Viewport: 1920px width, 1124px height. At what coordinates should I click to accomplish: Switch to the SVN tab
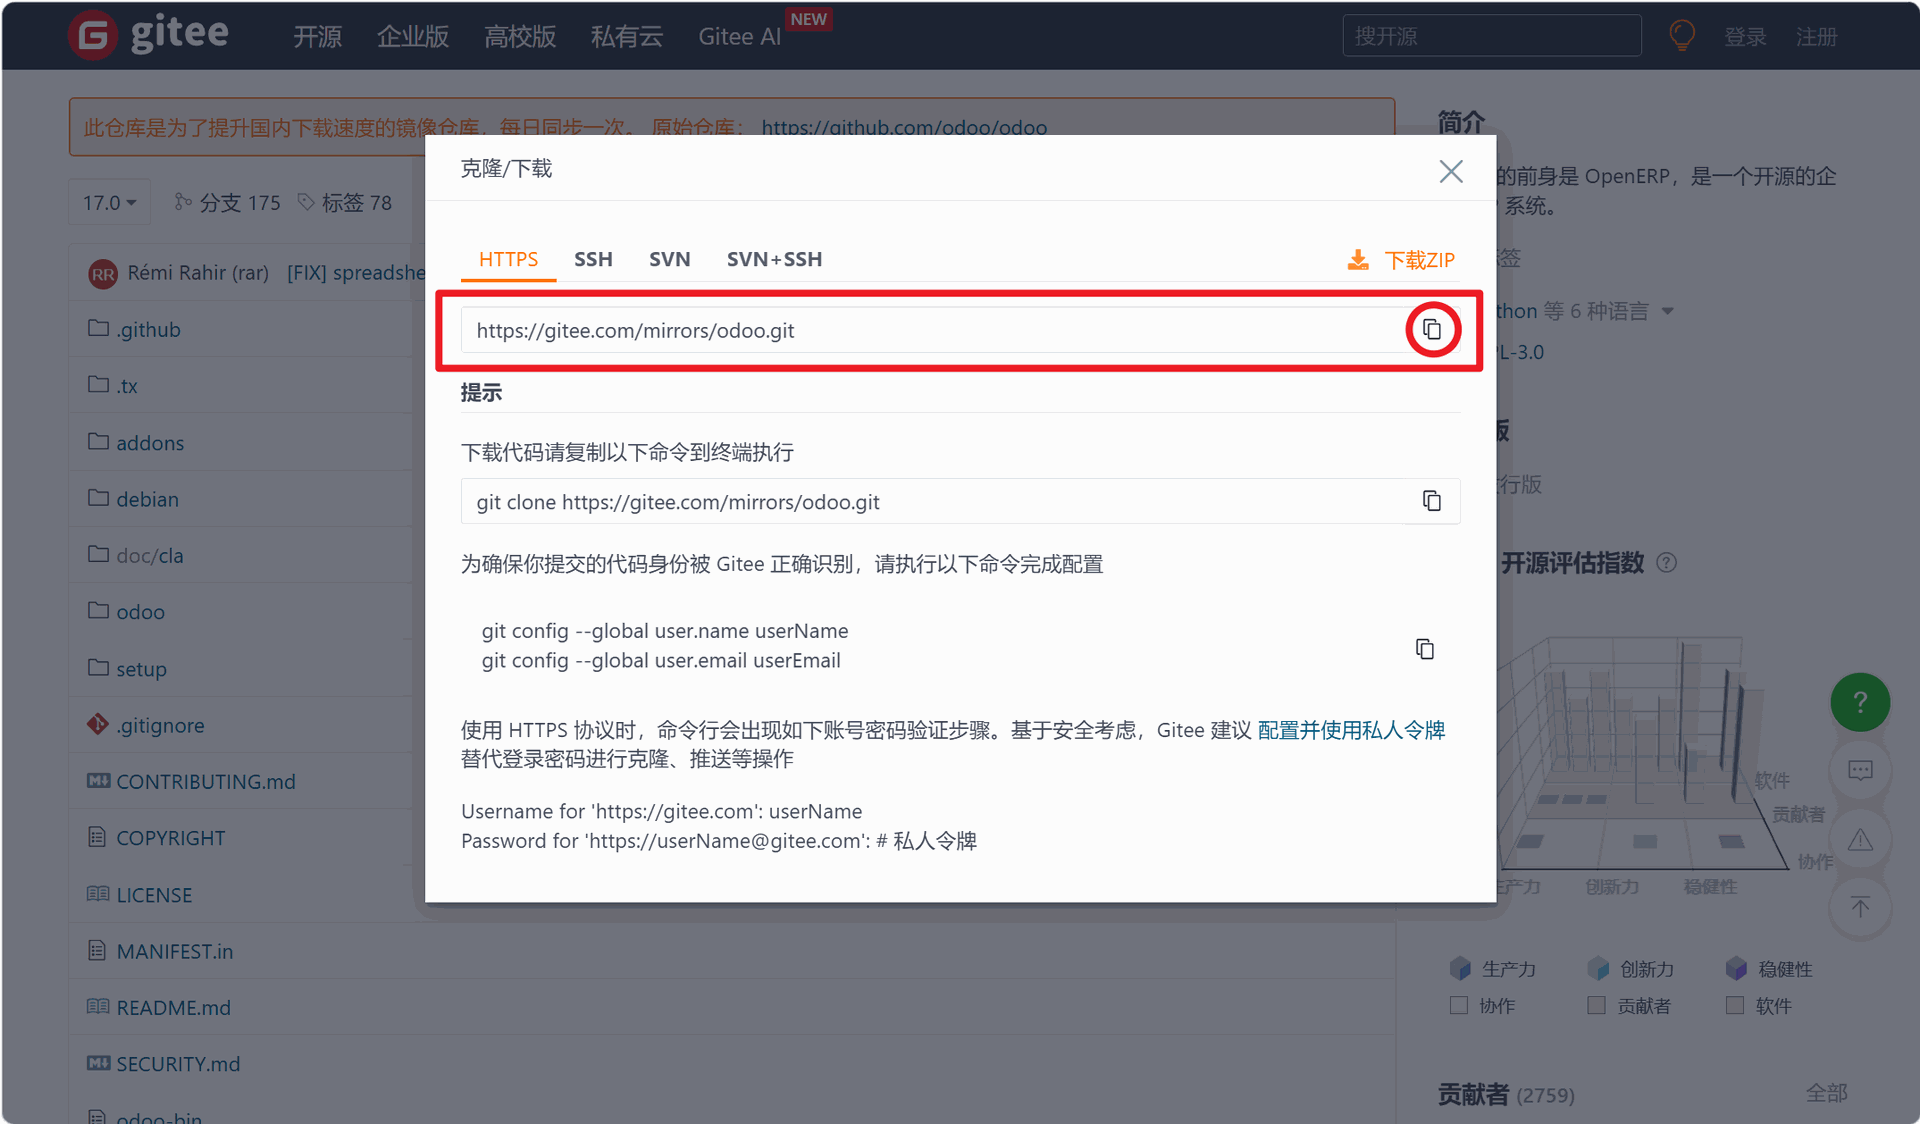pyautogui.click(x=669, y=259)
